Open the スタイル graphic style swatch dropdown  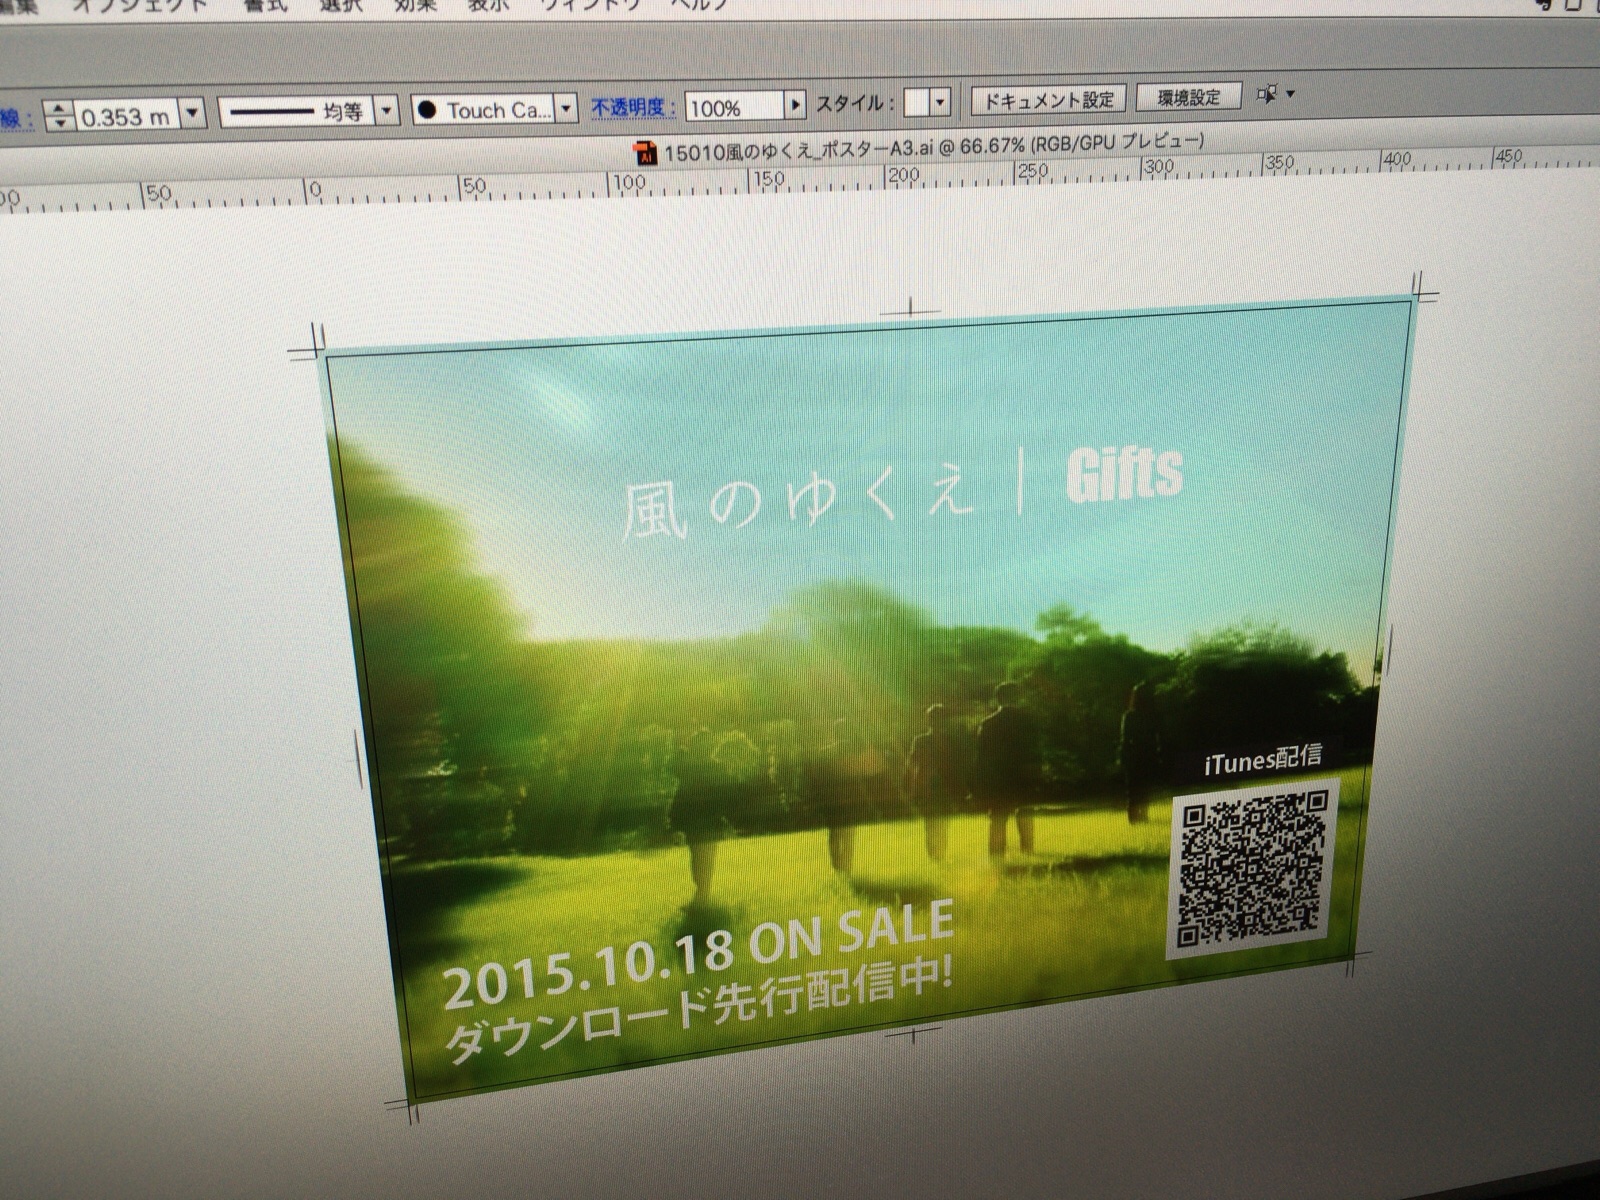click(x=939, y=102)
